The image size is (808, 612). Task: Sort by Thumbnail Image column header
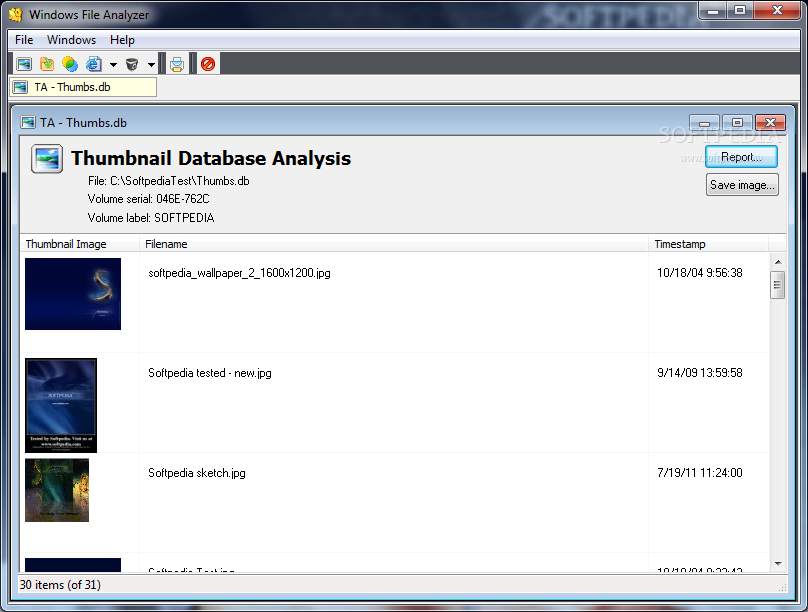click(x=80, y=244)
